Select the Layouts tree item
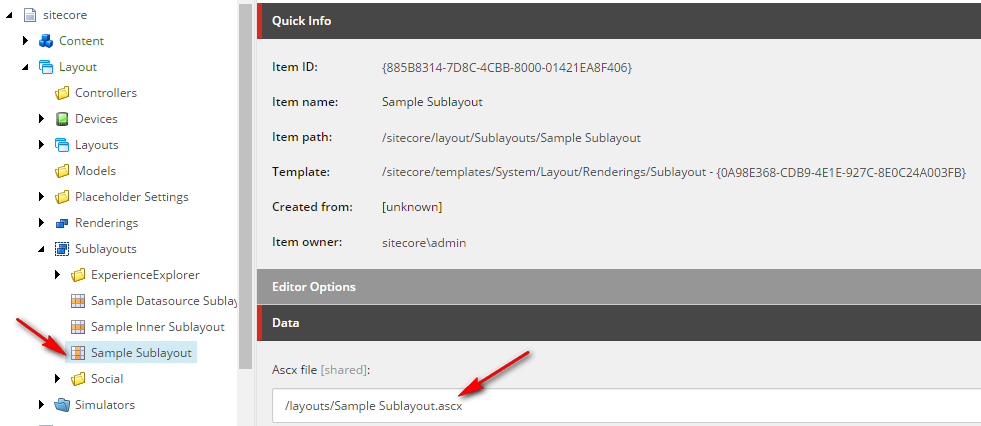 pyautogui.click(x=96, y=145)
